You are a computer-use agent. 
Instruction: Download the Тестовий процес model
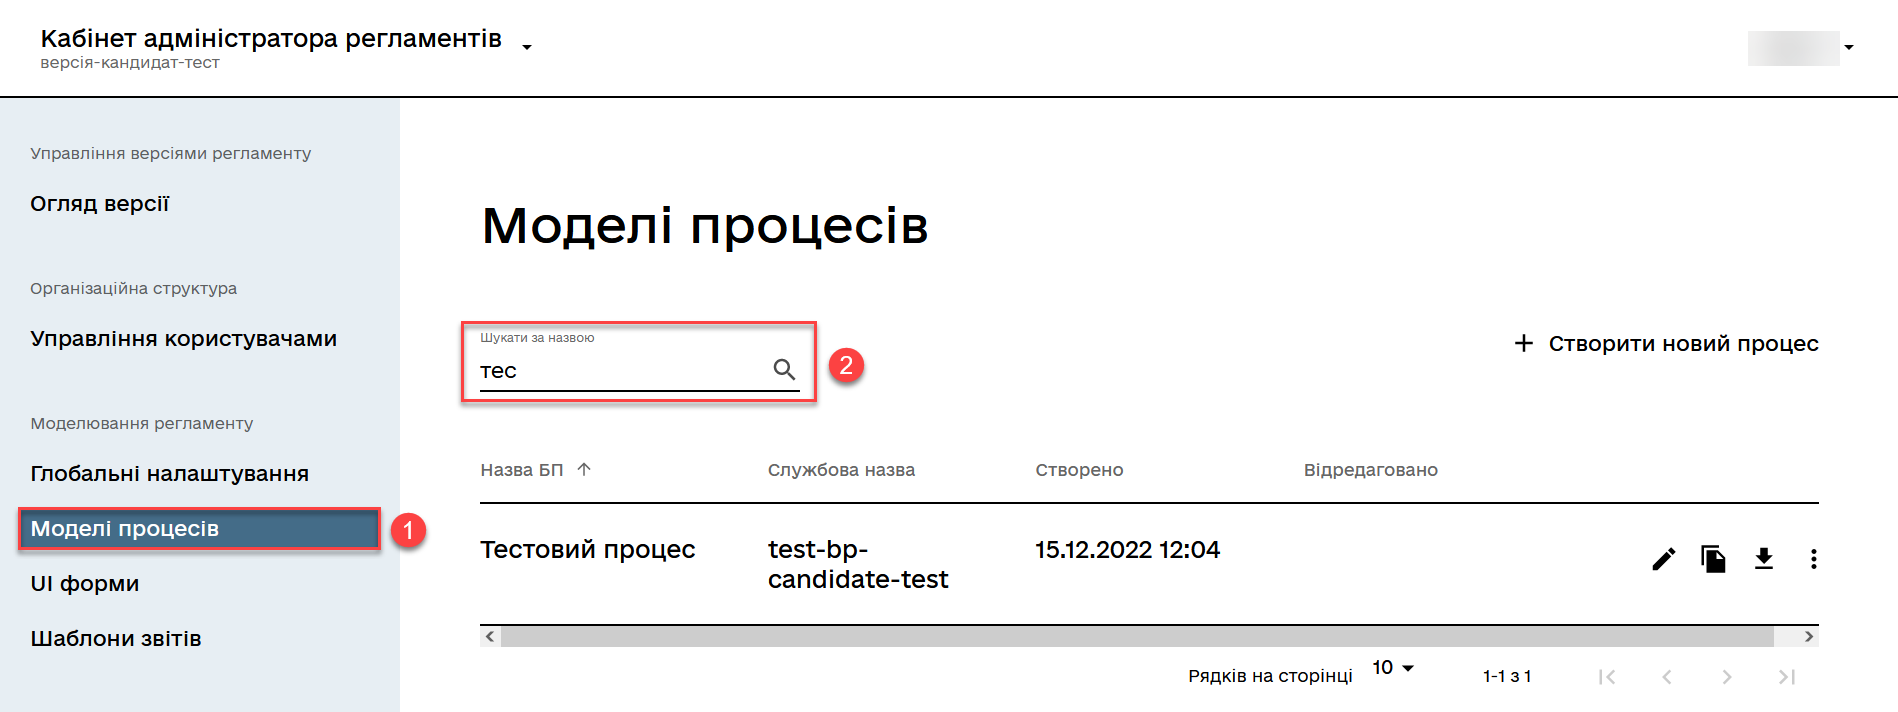(1764, 559)
